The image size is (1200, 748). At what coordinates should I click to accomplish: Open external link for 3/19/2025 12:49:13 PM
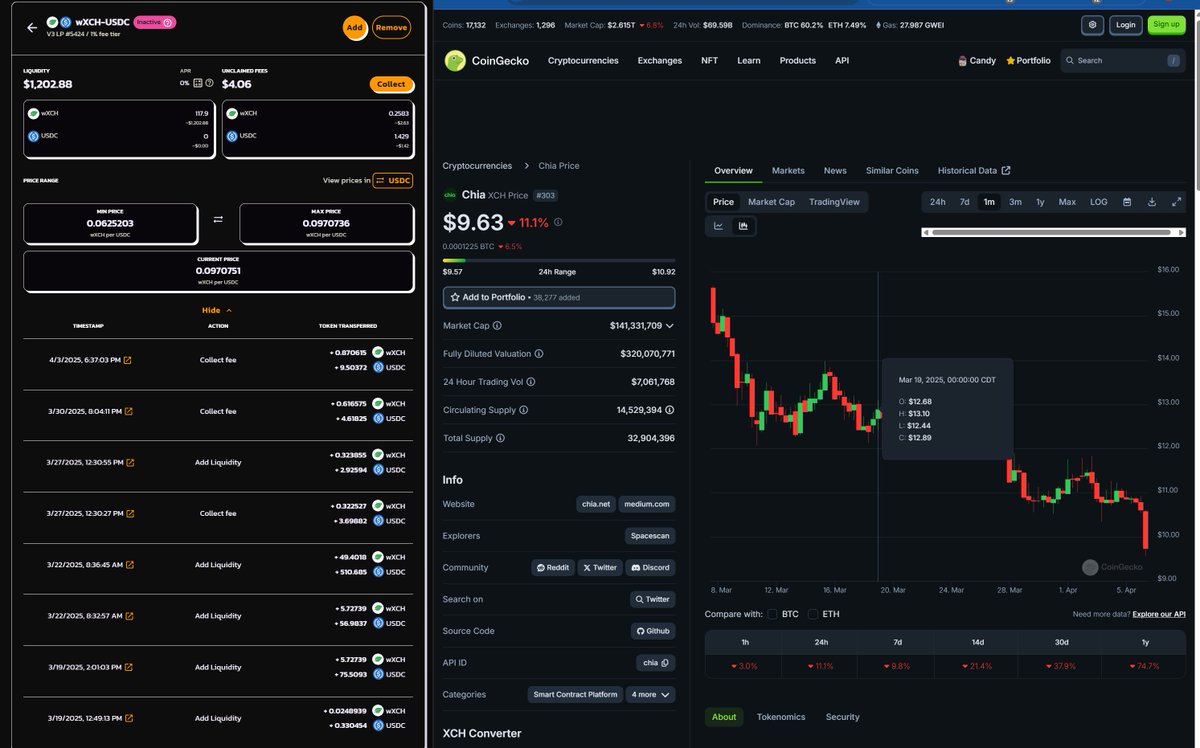pos(128,718)
